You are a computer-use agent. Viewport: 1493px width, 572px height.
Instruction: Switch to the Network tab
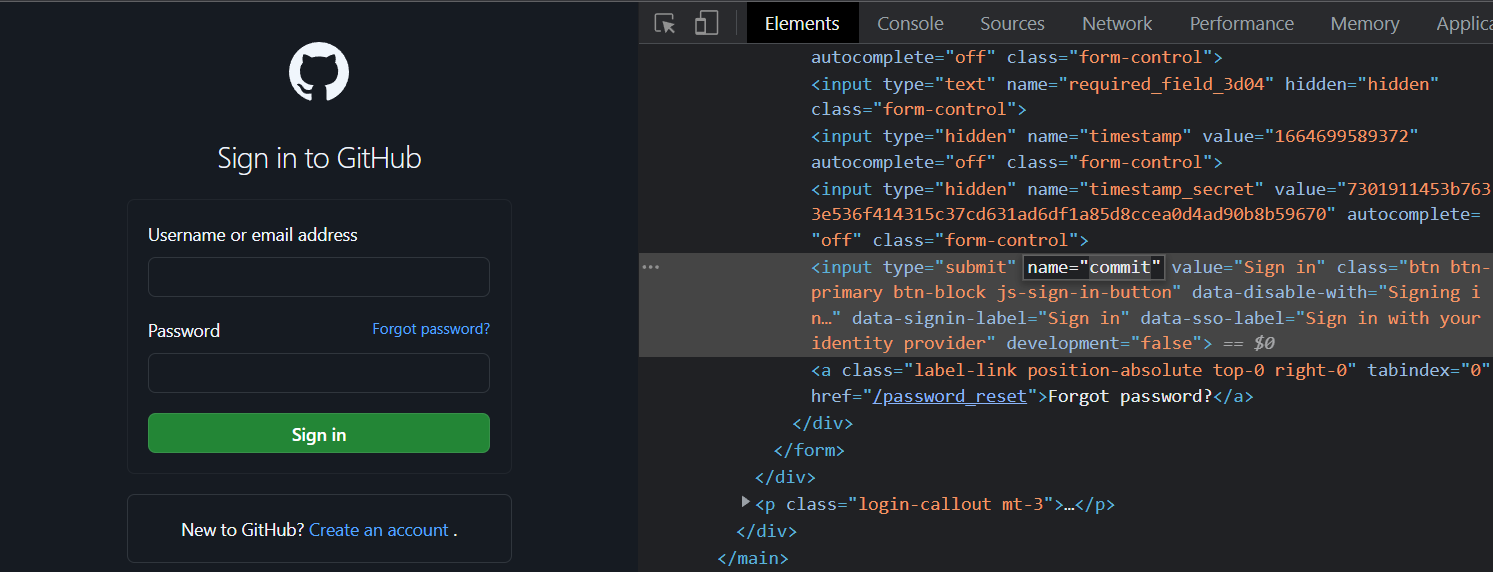pos(1117,23)
